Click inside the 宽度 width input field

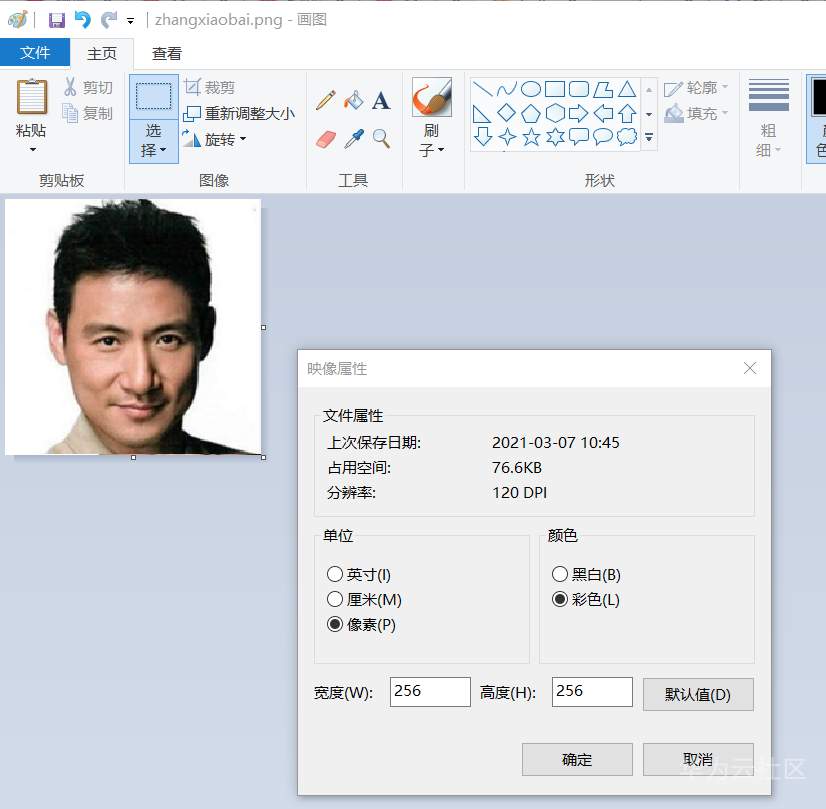click(x=430, y=691)
